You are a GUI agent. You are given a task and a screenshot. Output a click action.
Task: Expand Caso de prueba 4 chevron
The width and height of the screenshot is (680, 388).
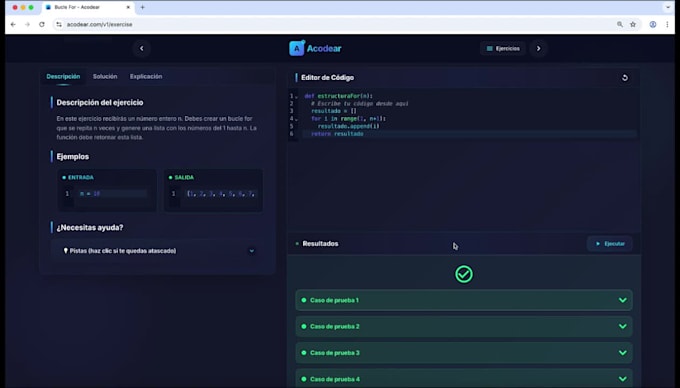[x=623, y=379]
